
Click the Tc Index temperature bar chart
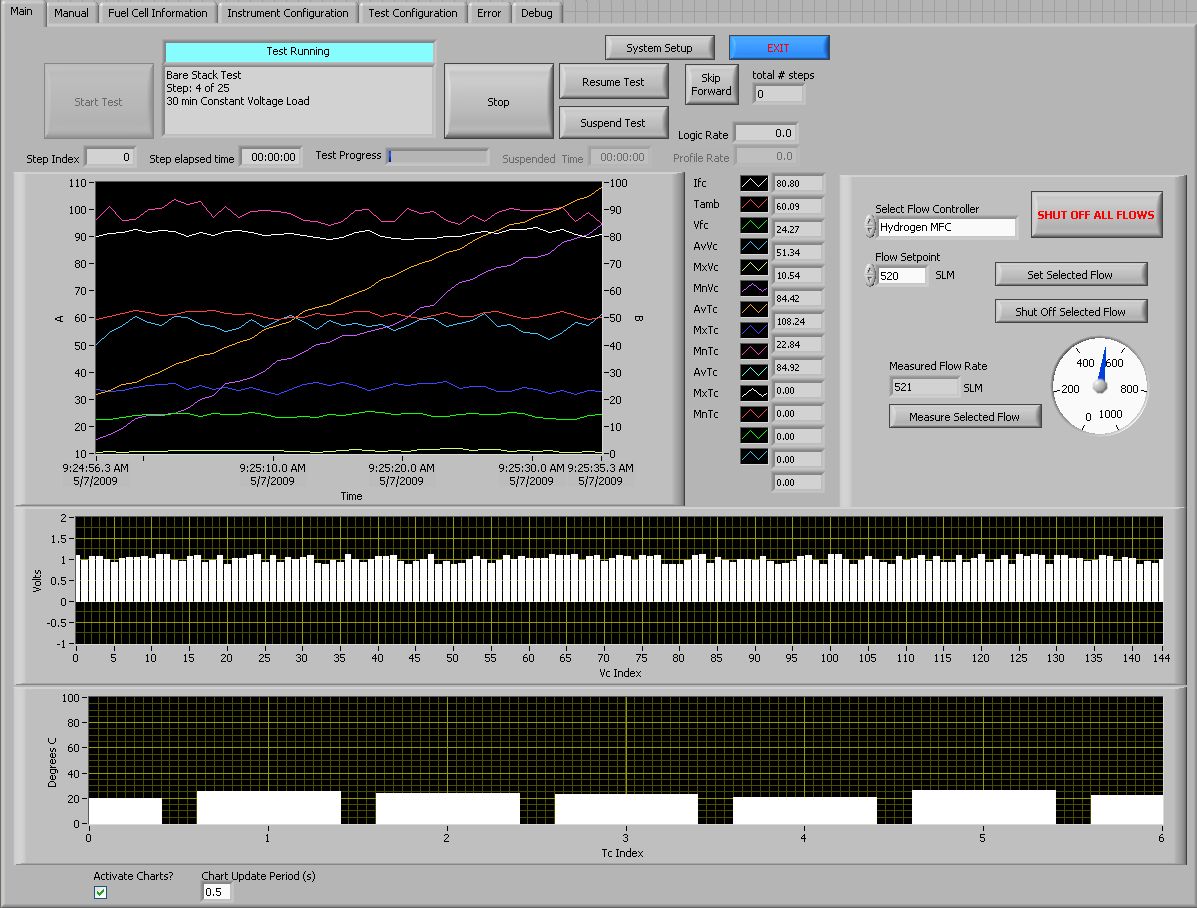coord(625,761)
